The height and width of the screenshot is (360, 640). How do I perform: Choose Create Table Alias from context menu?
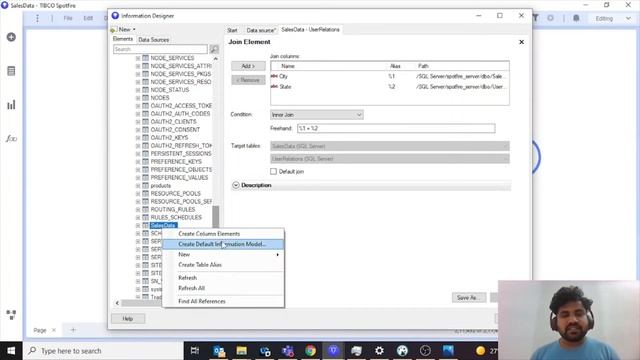point(223,265)
